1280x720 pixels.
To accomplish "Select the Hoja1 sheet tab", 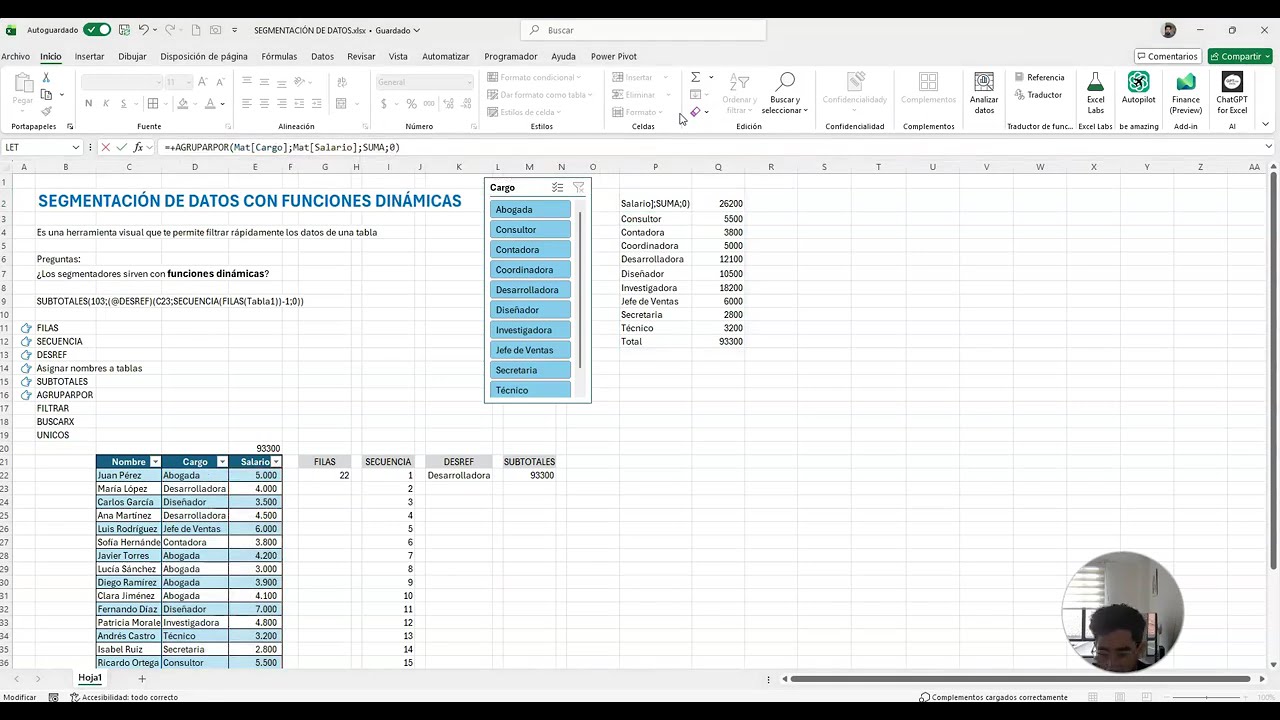I will [x=90, y=678].
